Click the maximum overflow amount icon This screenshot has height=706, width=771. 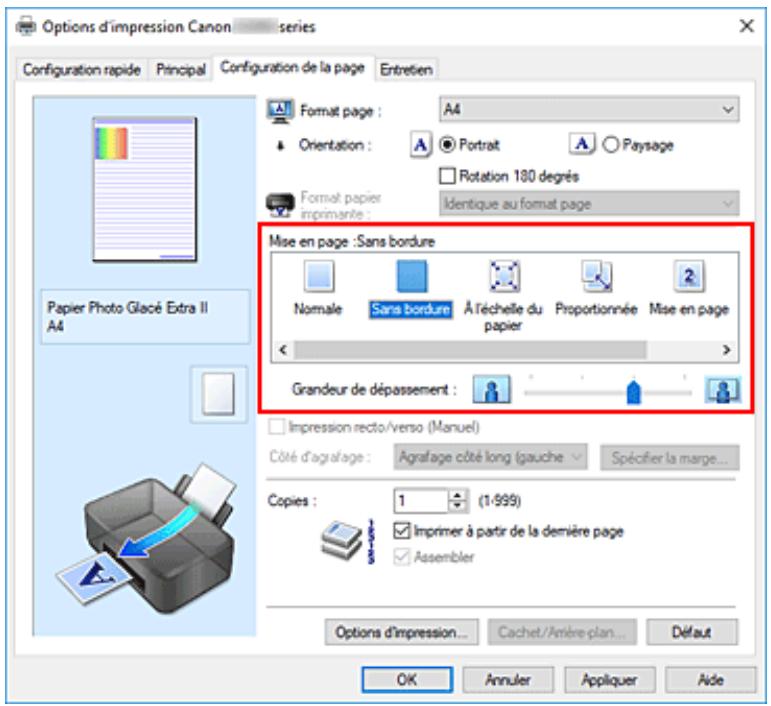[722, 389]
